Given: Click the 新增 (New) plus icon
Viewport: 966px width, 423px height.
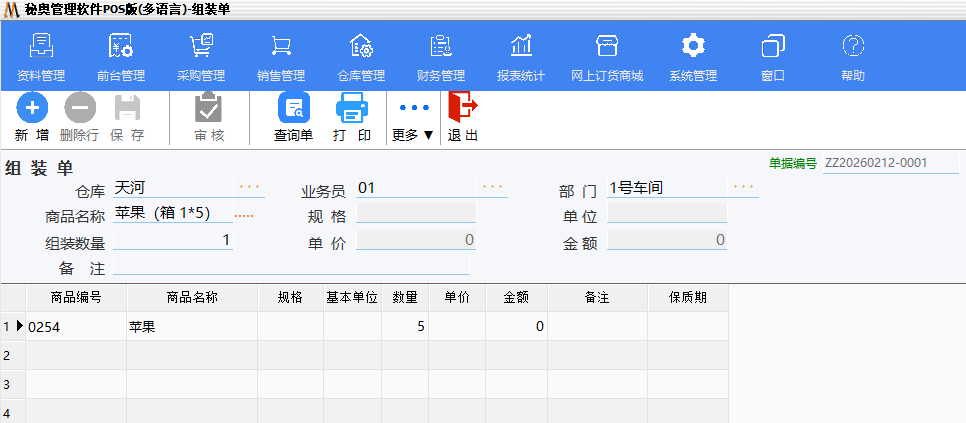Looking at the screenshot, I should [31, 107].
